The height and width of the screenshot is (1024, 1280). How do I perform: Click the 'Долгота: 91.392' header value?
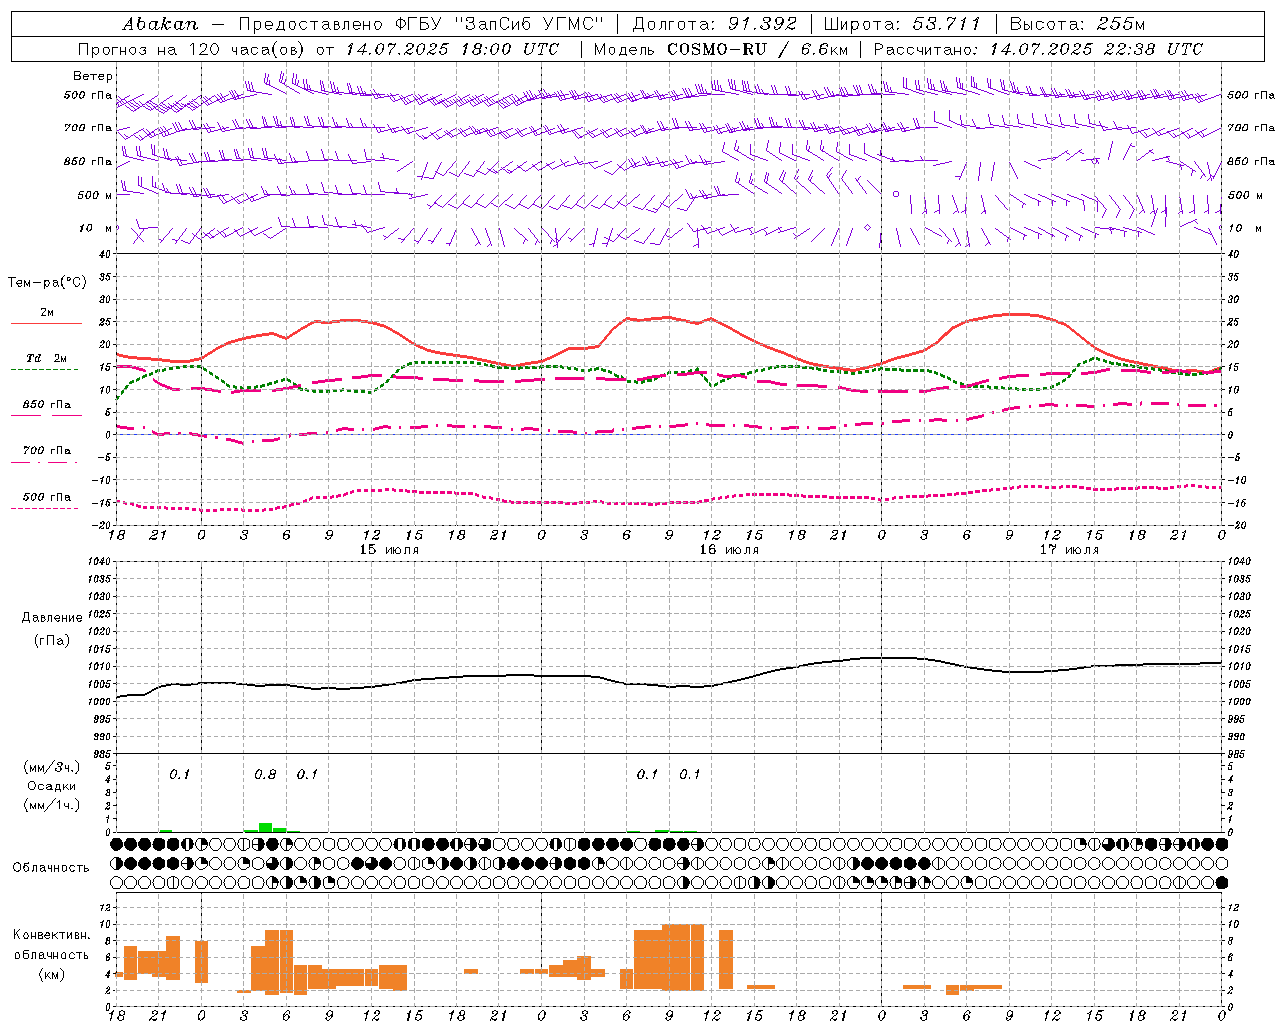click(715, 24)
